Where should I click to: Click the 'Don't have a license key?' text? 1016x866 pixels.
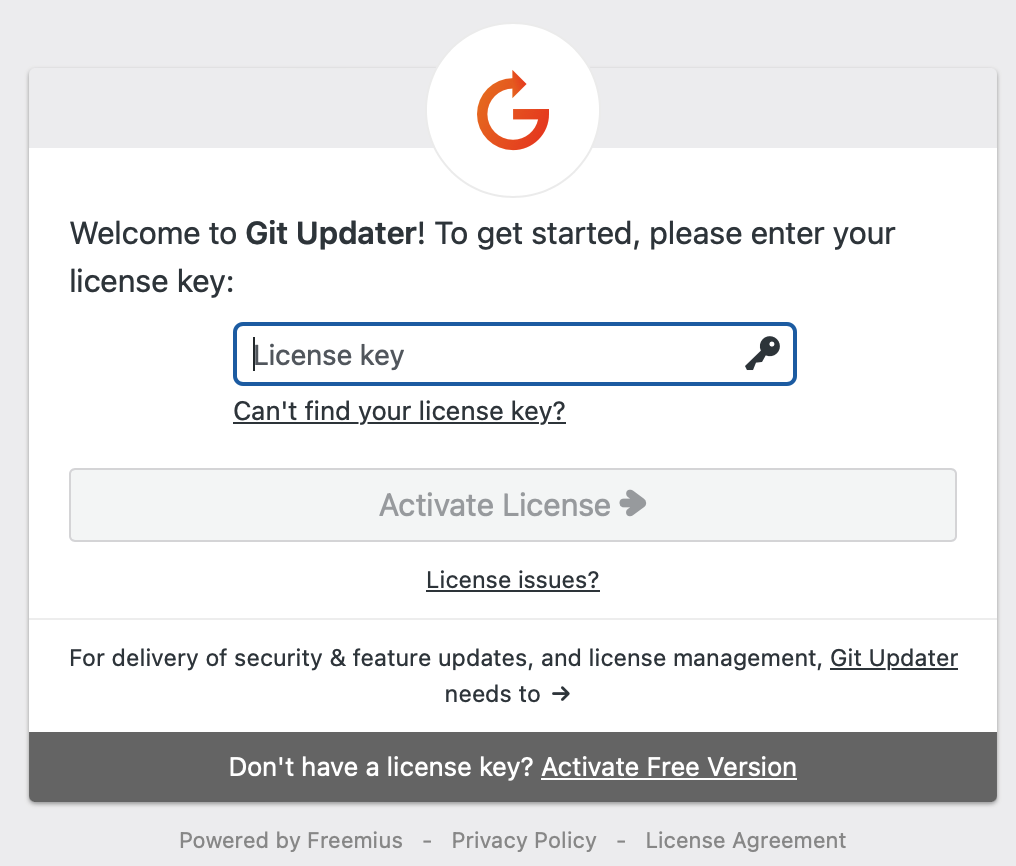tap(380, 767)
